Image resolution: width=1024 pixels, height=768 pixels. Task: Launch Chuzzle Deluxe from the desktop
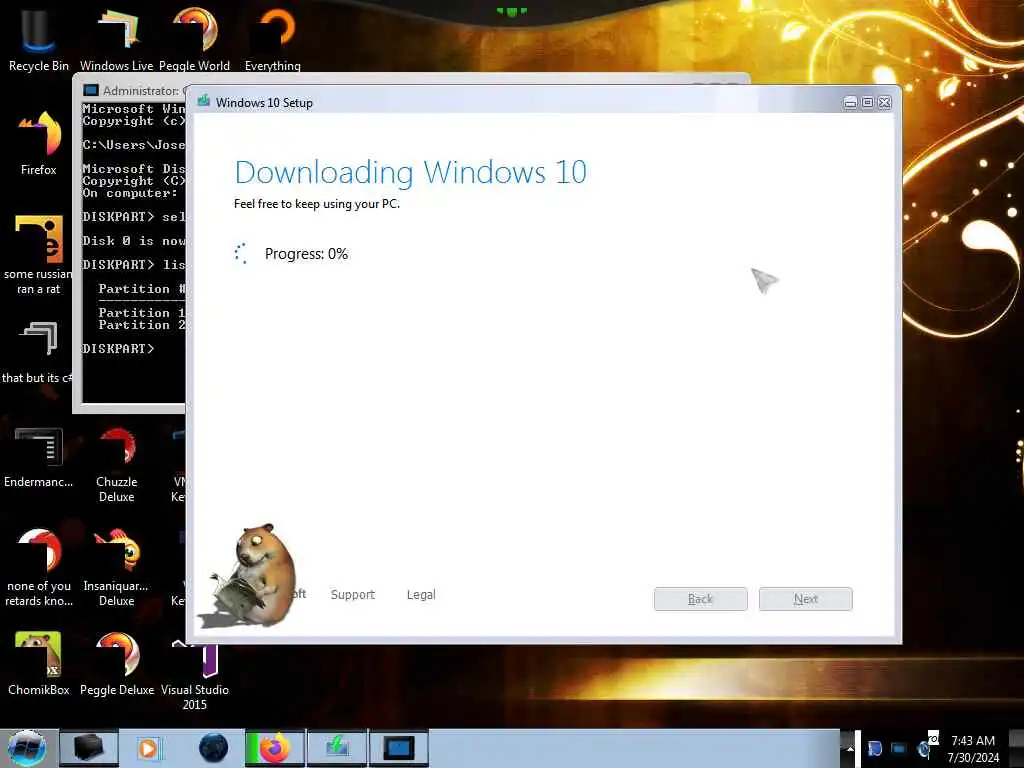[x=116, y=464]
